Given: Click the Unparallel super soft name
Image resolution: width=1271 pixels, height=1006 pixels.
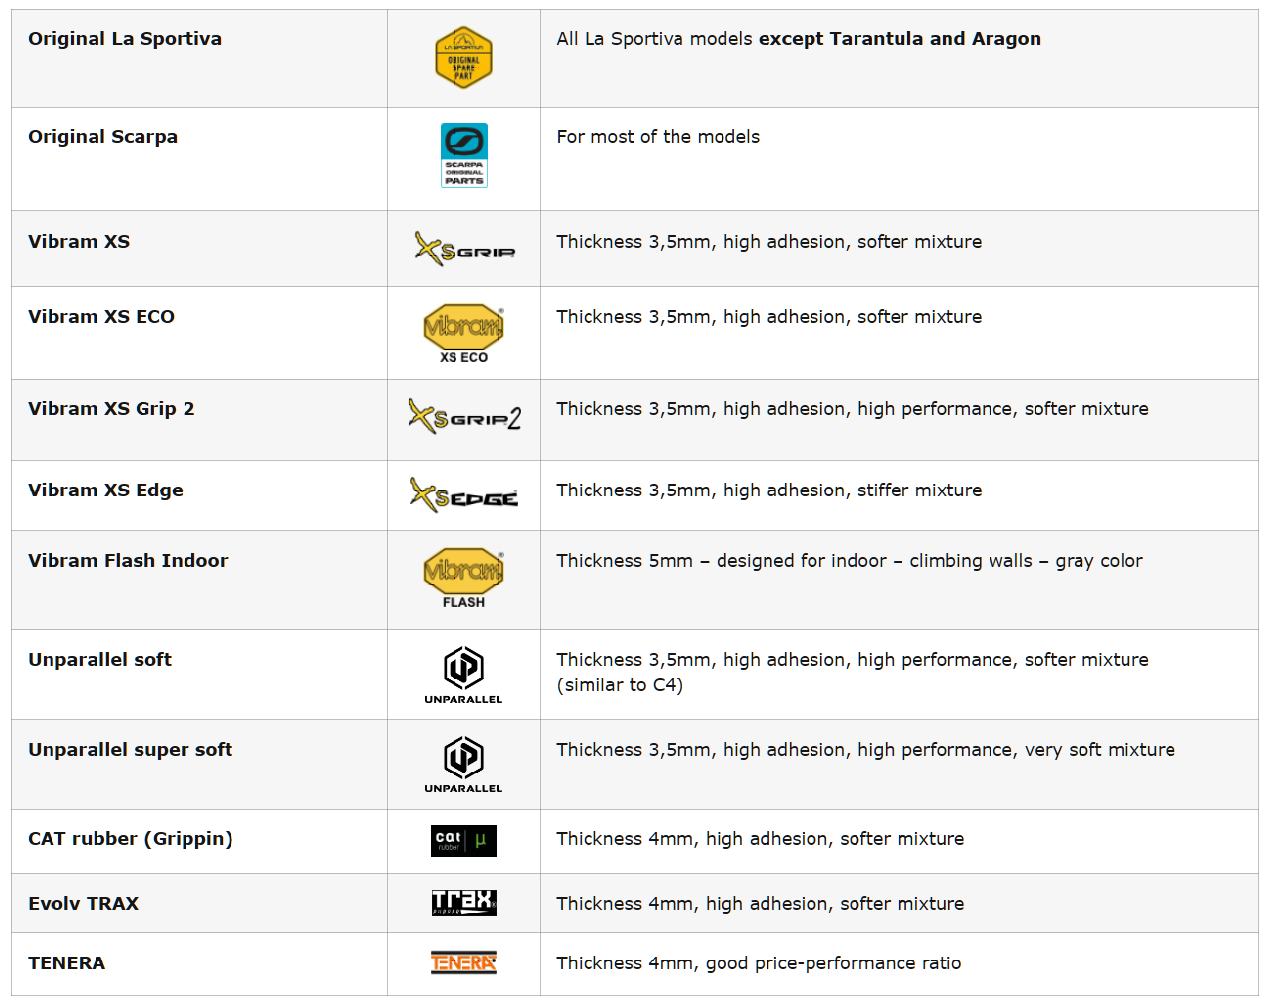Looking at the screenshot, I should pyautogui.click(x=130, y=750).
